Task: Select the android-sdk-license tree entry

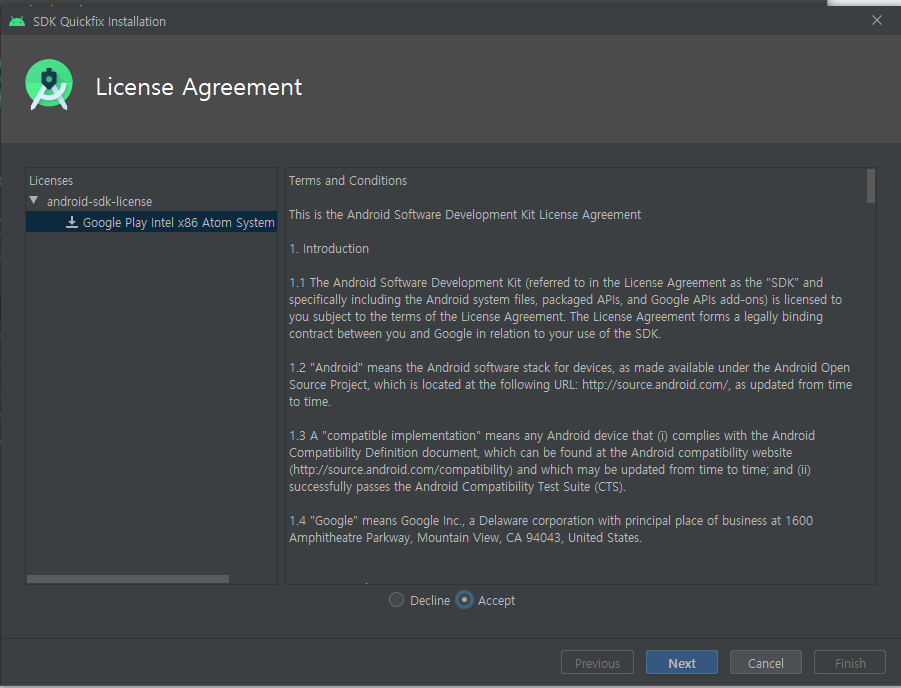Action: tap(99, 202)
